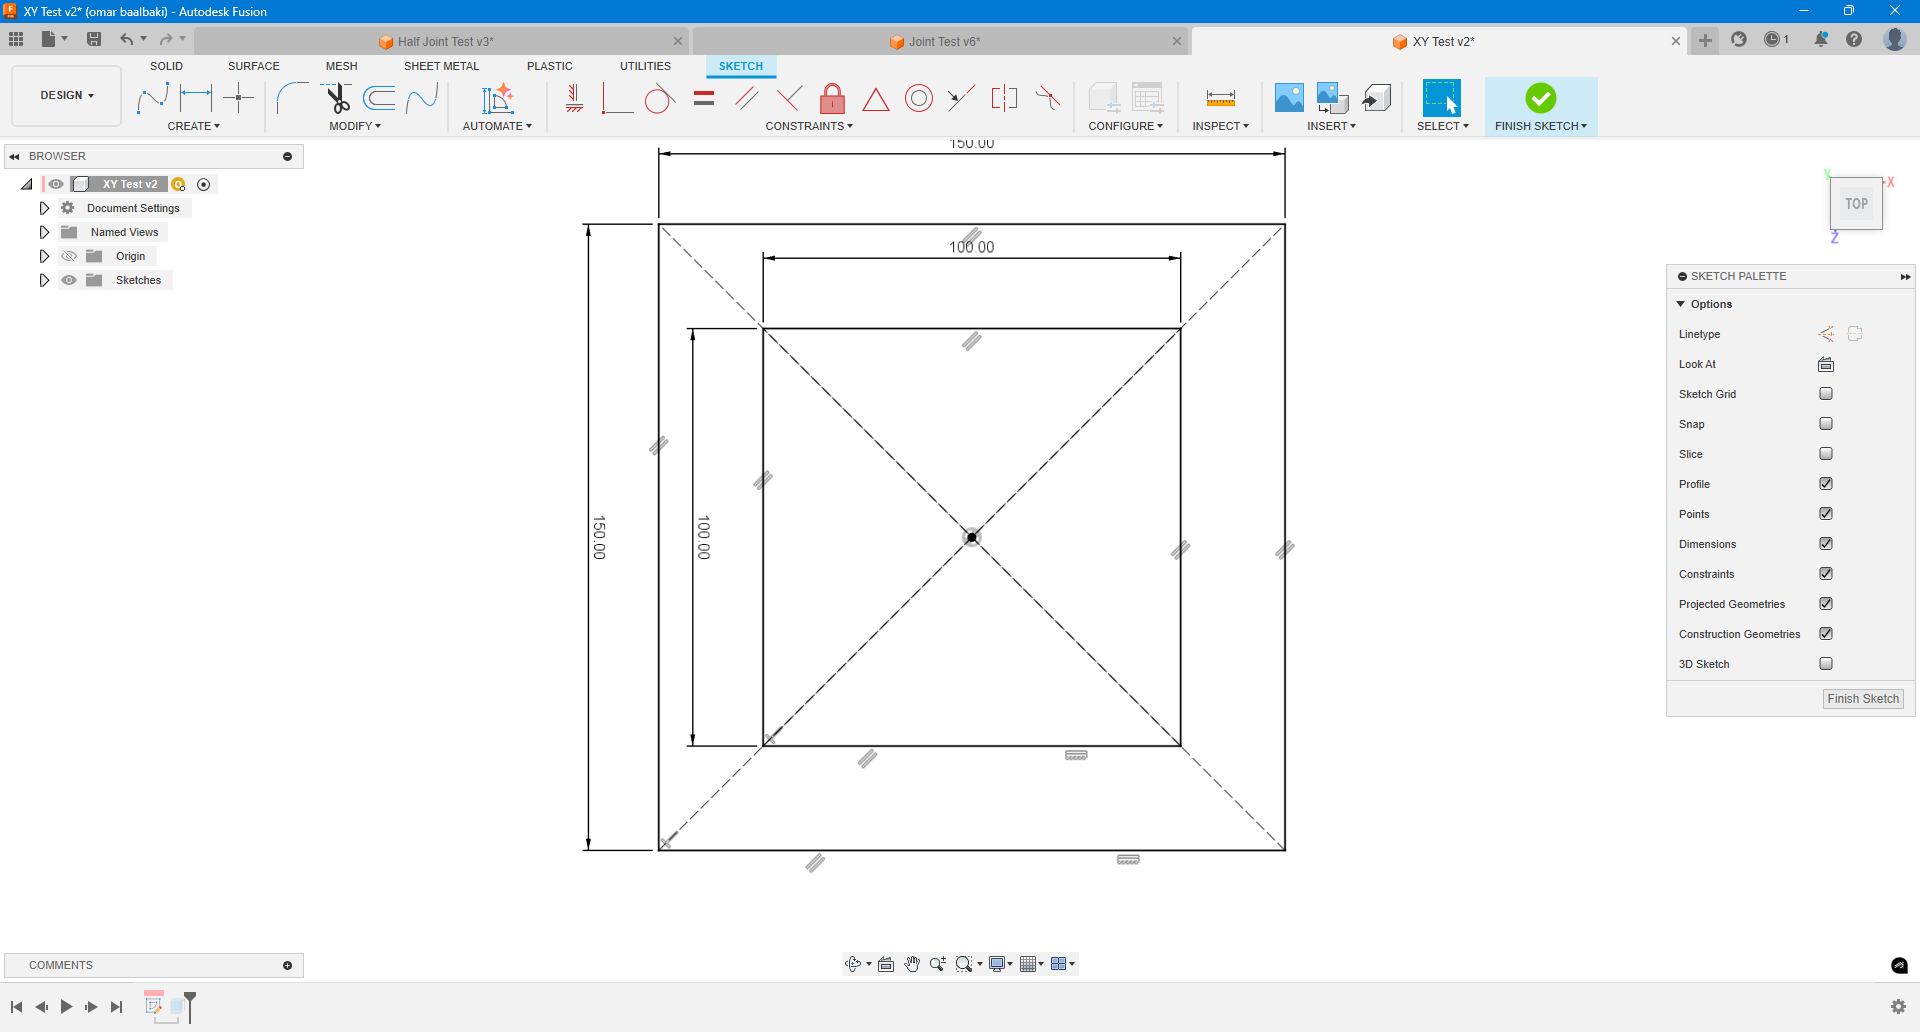This screenshot has width=1920, height=1032.
Task: Click the Undo arrow button
Action: click(127, 39)
